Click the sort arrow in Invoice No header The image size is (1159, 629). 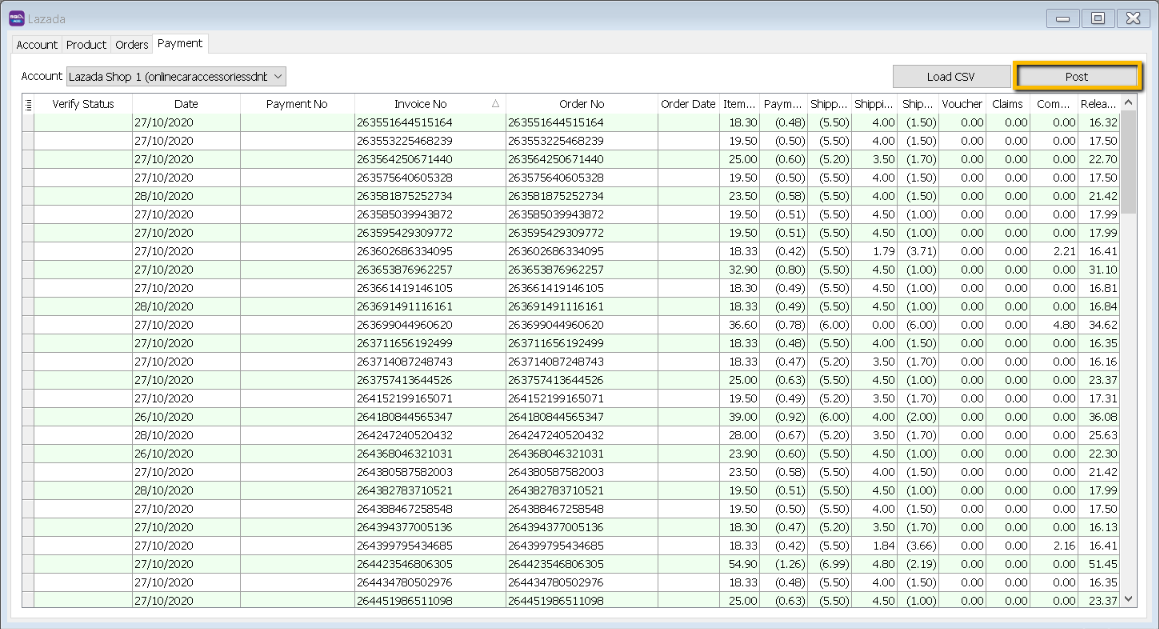pyautogui.click(x=496, y=104)
